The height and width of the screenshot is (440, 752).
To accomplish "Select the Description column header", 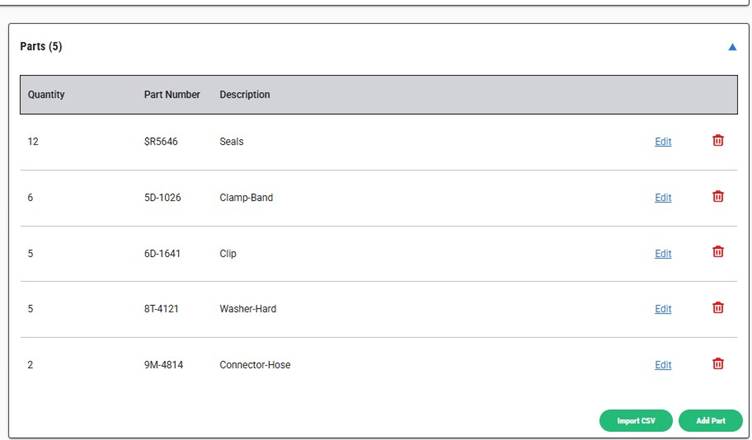I will (245, 95).
